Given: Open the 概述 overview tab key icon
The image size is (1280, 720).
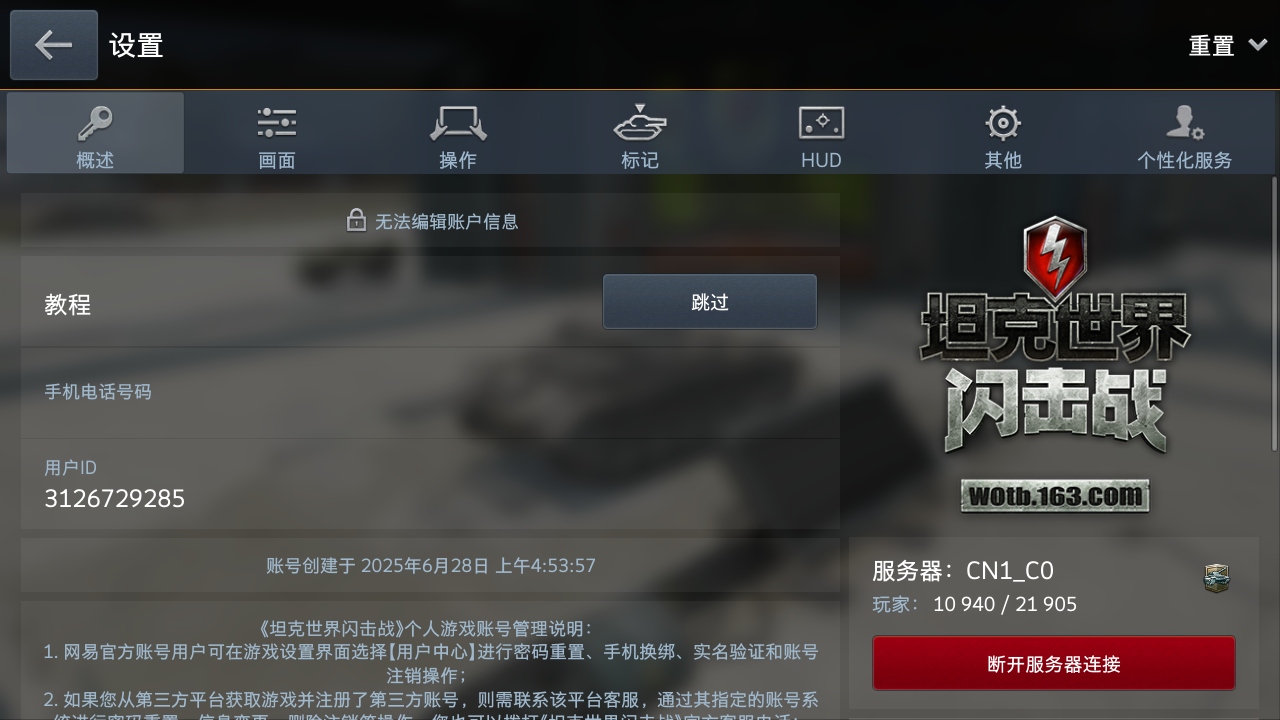Looking at the screenshot, I should pos(95,123).
